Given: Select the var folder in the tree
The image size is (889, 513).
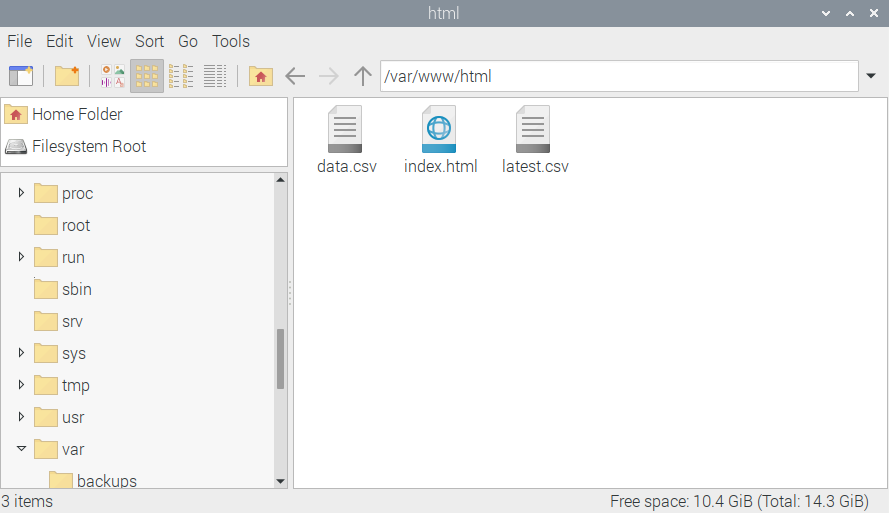Looking at the screenshot, I should (x=59, y=450).
